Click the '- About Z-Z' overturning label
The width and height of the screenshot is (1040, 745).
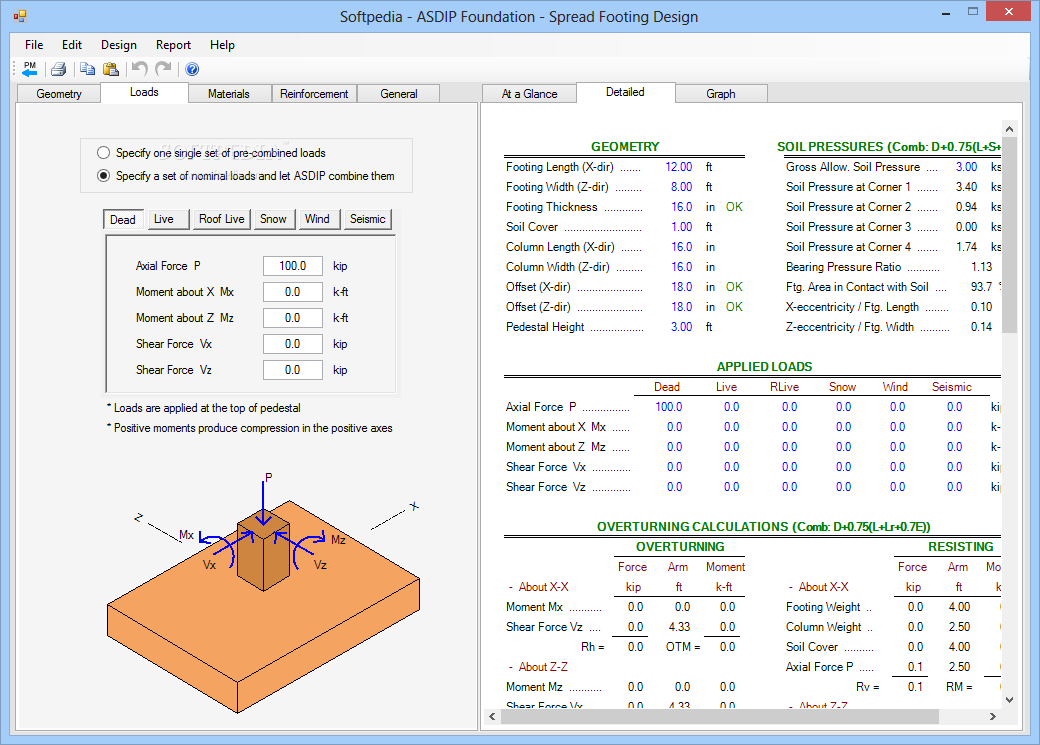tap(538, 667)
